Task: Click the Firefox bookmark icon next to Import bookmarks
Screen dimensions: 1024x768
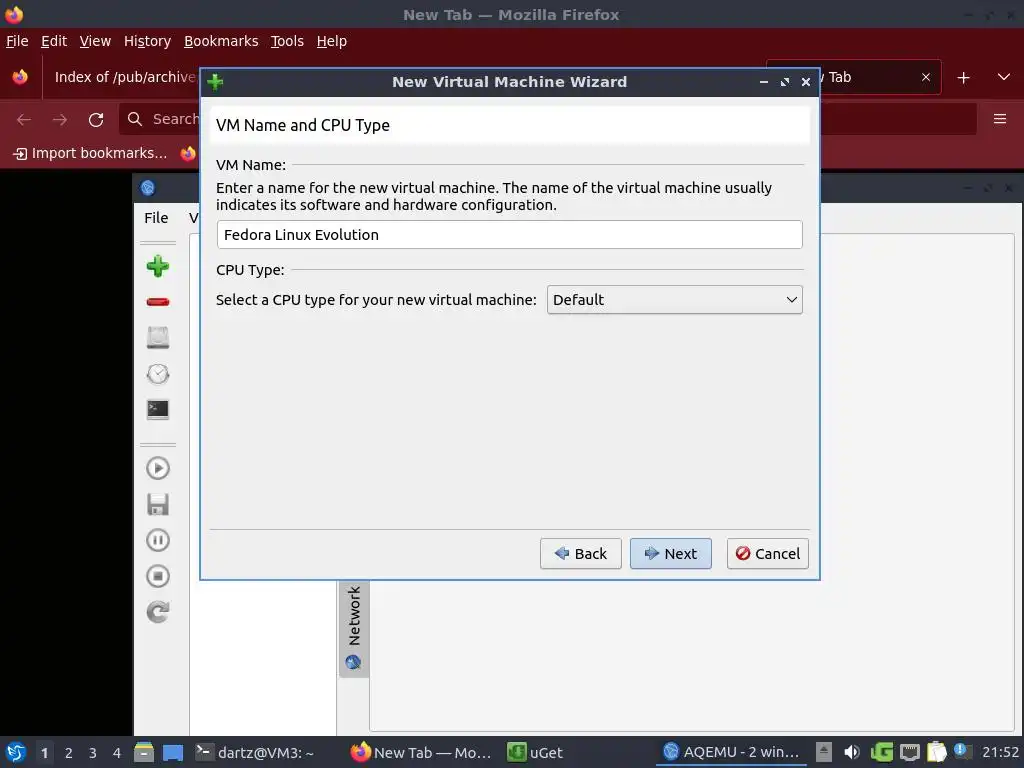Action: [188, 153]
